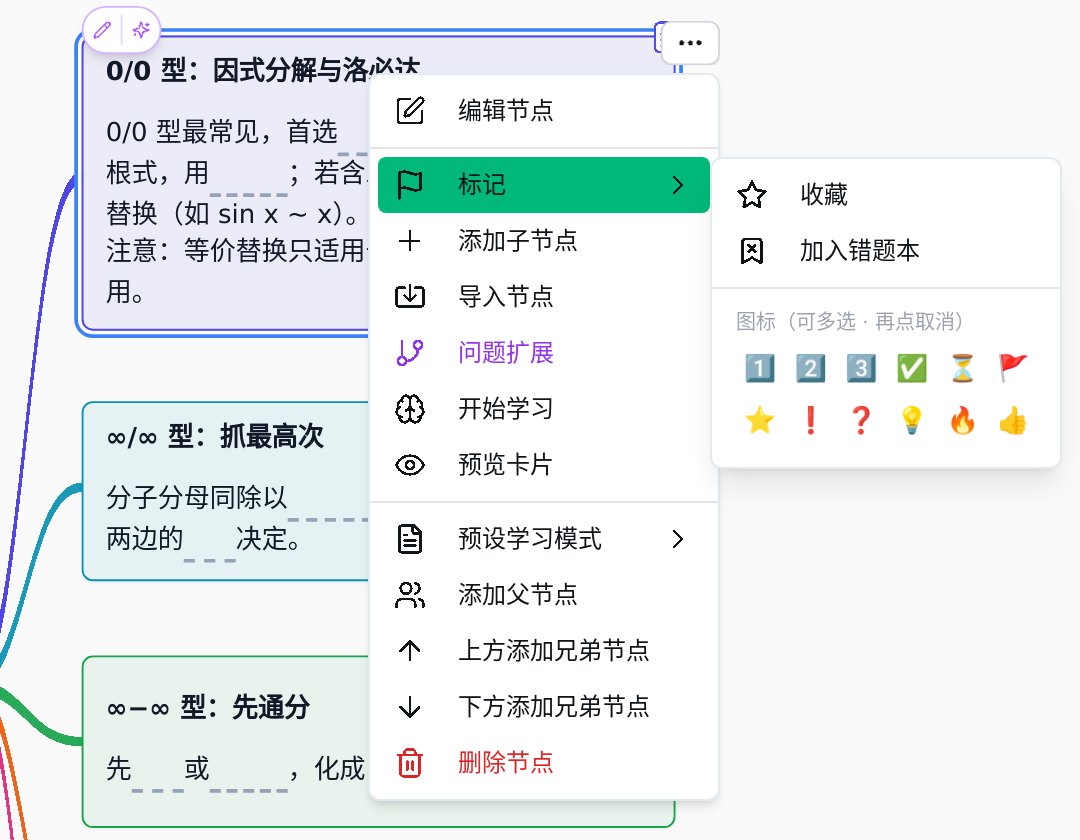The height and width of the screenshot is (840, 1080).
Task: Choose 收藏 in the submenu
Action: [x=885, y=195]
